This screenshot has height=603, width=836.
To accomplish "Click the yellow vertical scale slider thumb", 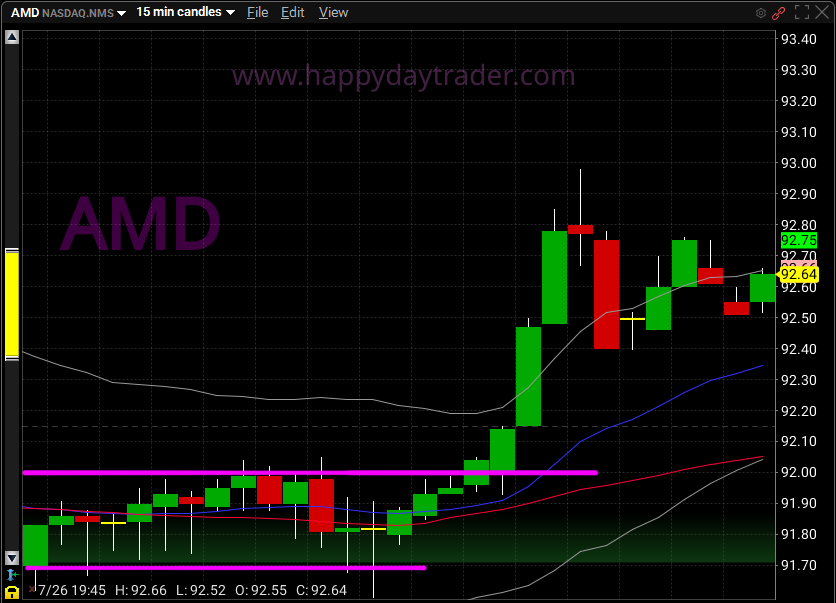I will pos(12,304).
